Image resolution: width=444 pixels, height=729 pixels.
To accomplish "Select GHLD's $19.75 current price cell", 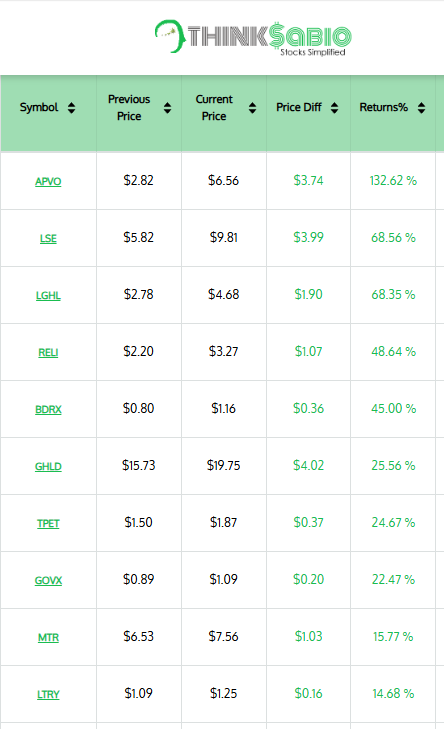I will click(224, 466).
